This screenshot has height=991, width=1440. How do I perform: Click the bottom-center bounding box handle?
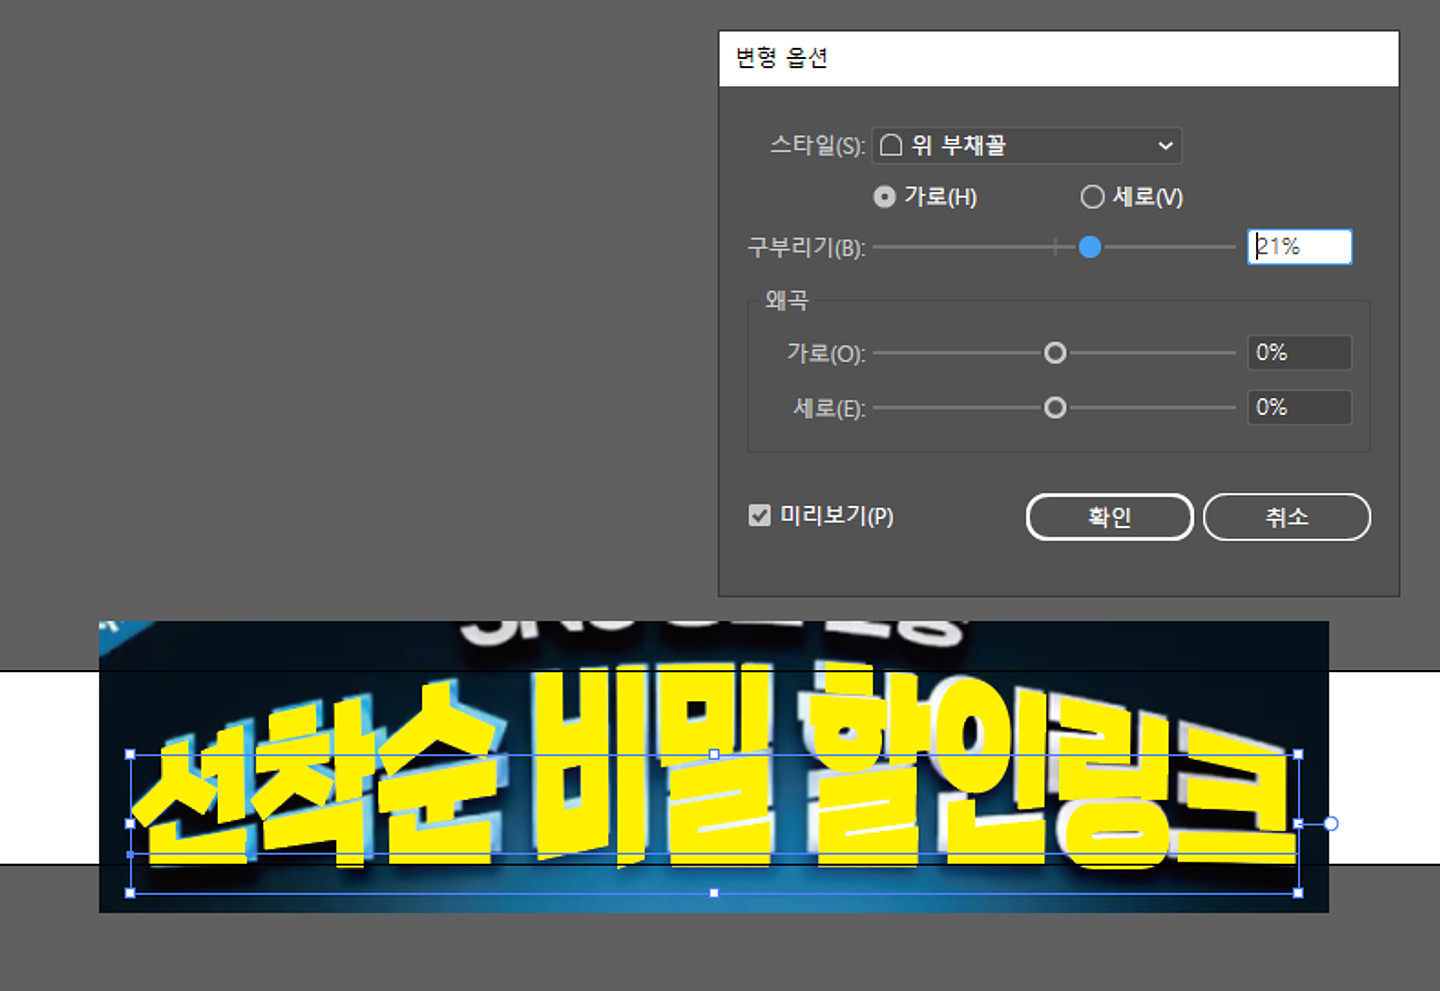coord(714,893)
